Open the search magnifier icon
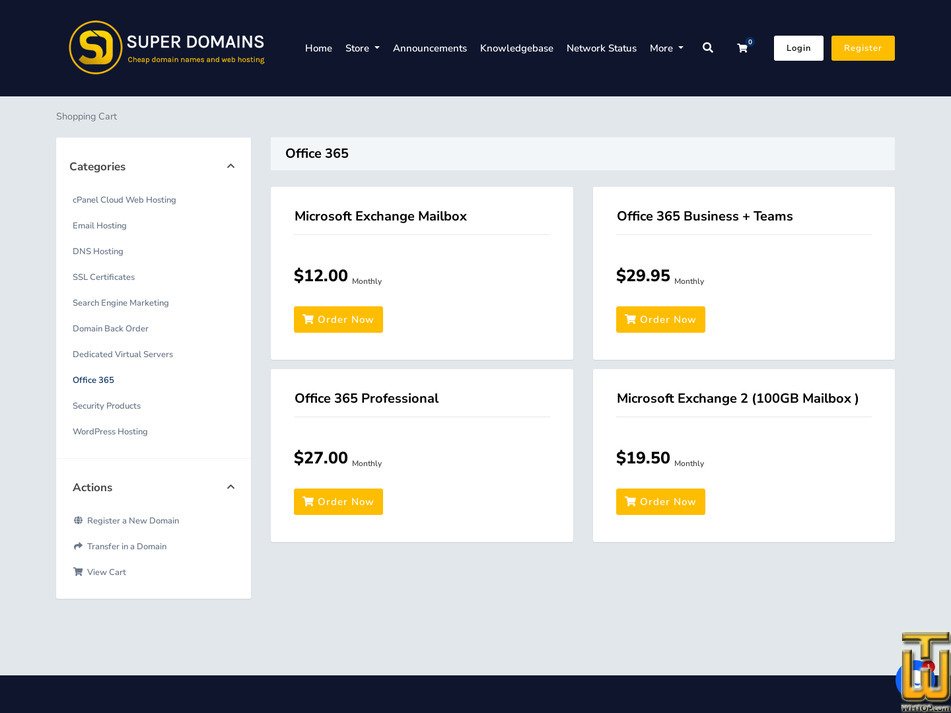 click(x=707, y=48)
